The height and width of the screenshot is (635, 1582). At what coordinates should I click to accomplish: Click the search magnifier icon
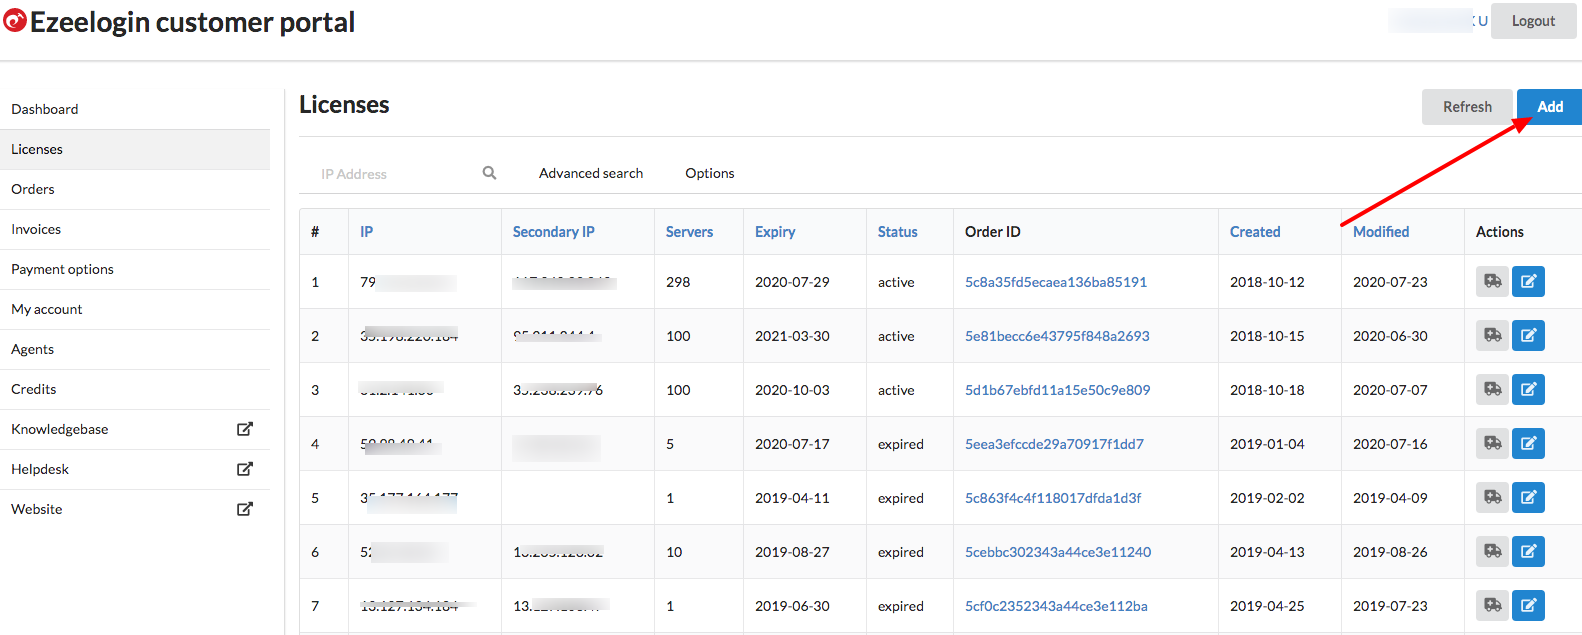[489, 173]
